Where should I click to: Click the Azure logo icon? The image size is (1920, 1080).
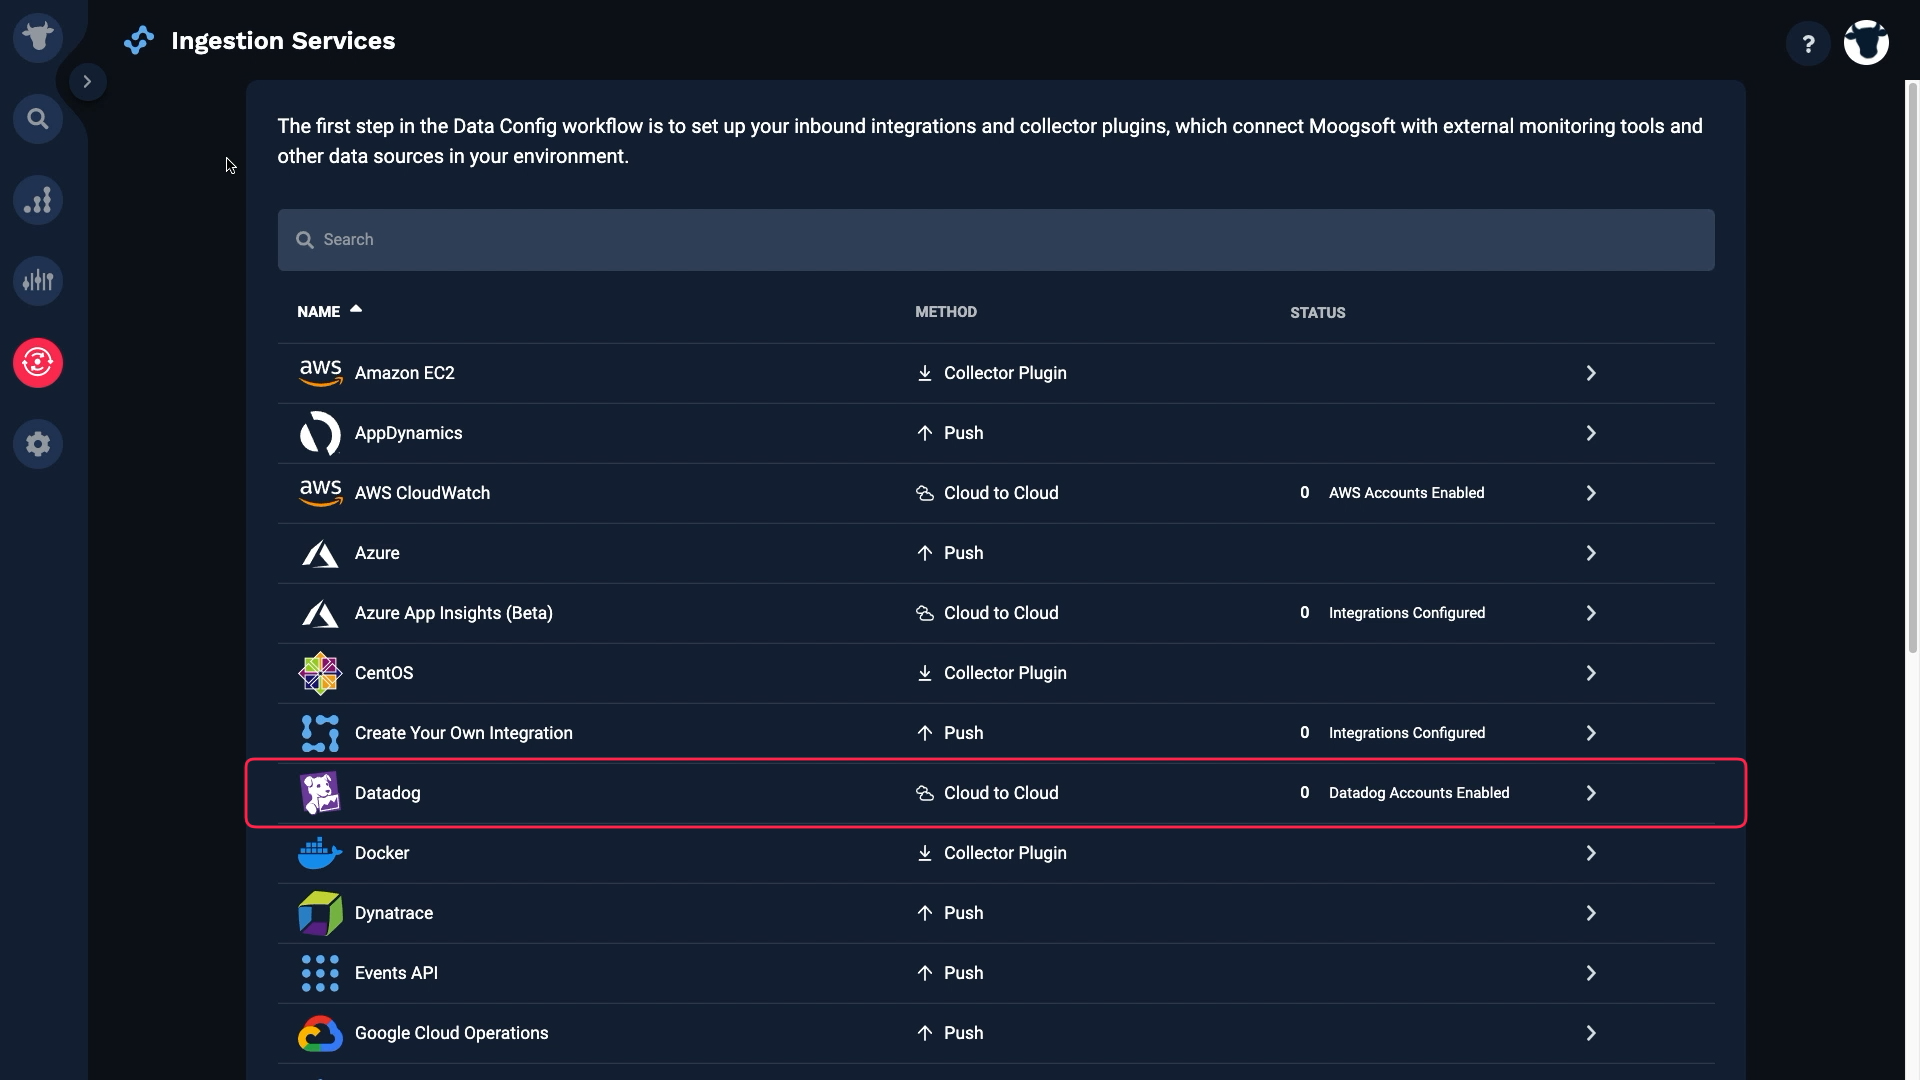pyautogui.click(x=320, y=553)
